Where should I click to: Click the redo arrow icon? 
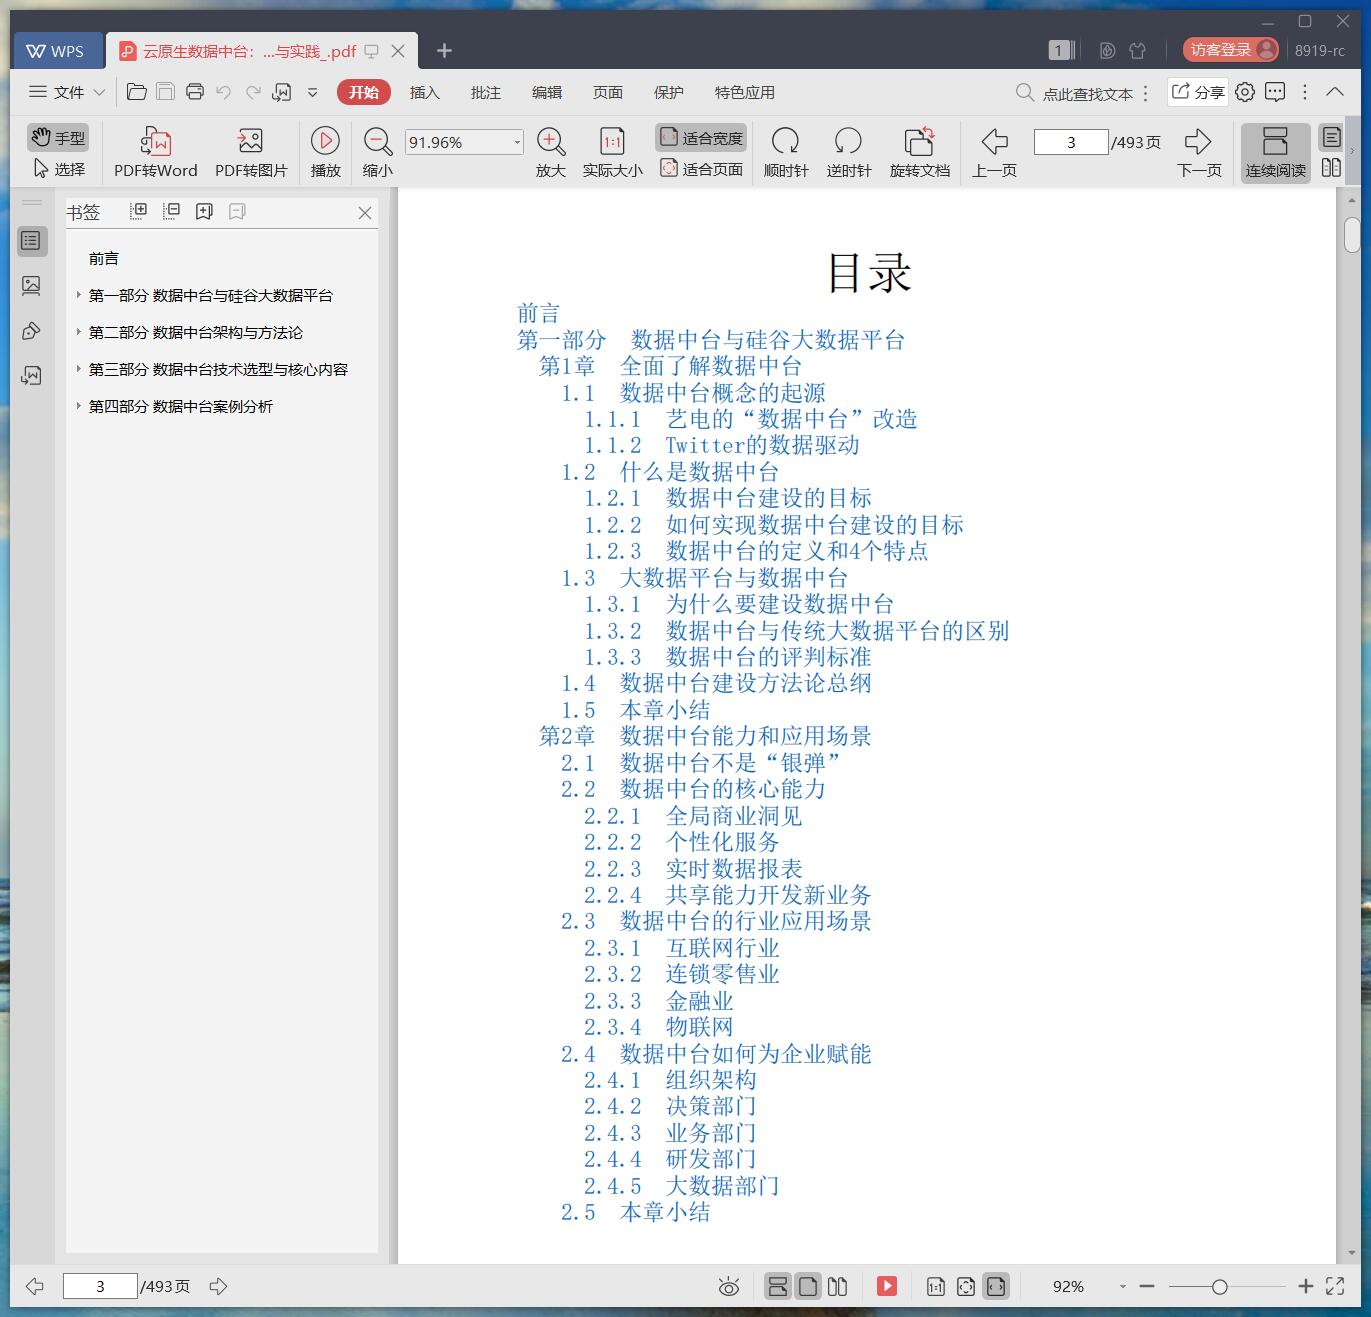(253, 92)
